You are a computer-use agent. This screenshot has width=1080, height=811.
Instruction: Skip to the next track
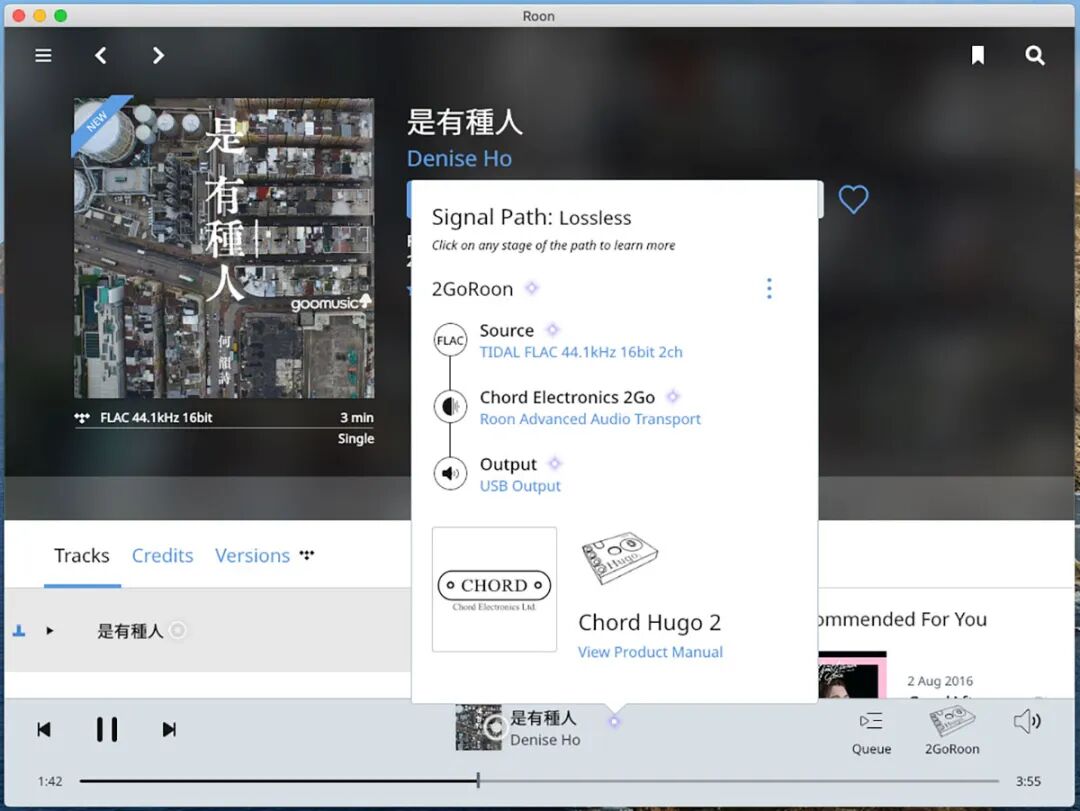(169, 730)
